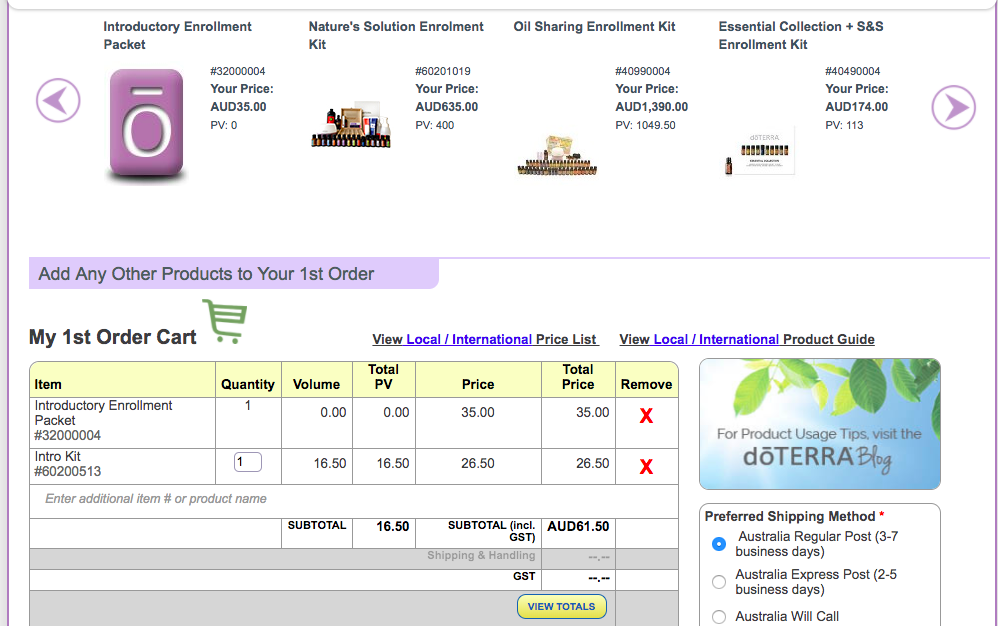The width and height of the screenshot is (998, 626).
Task: Select the Nature's Solution Enrolment Kit image
Action: click(x=351, y=125)
